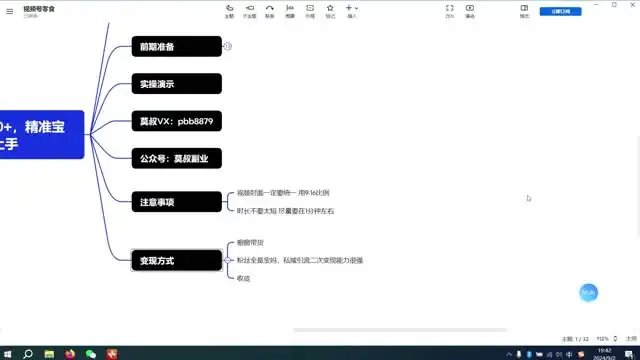Screen dimensions: 640x360
Task: Click the red app icon on taskbar
Action: tap(111, 353)
